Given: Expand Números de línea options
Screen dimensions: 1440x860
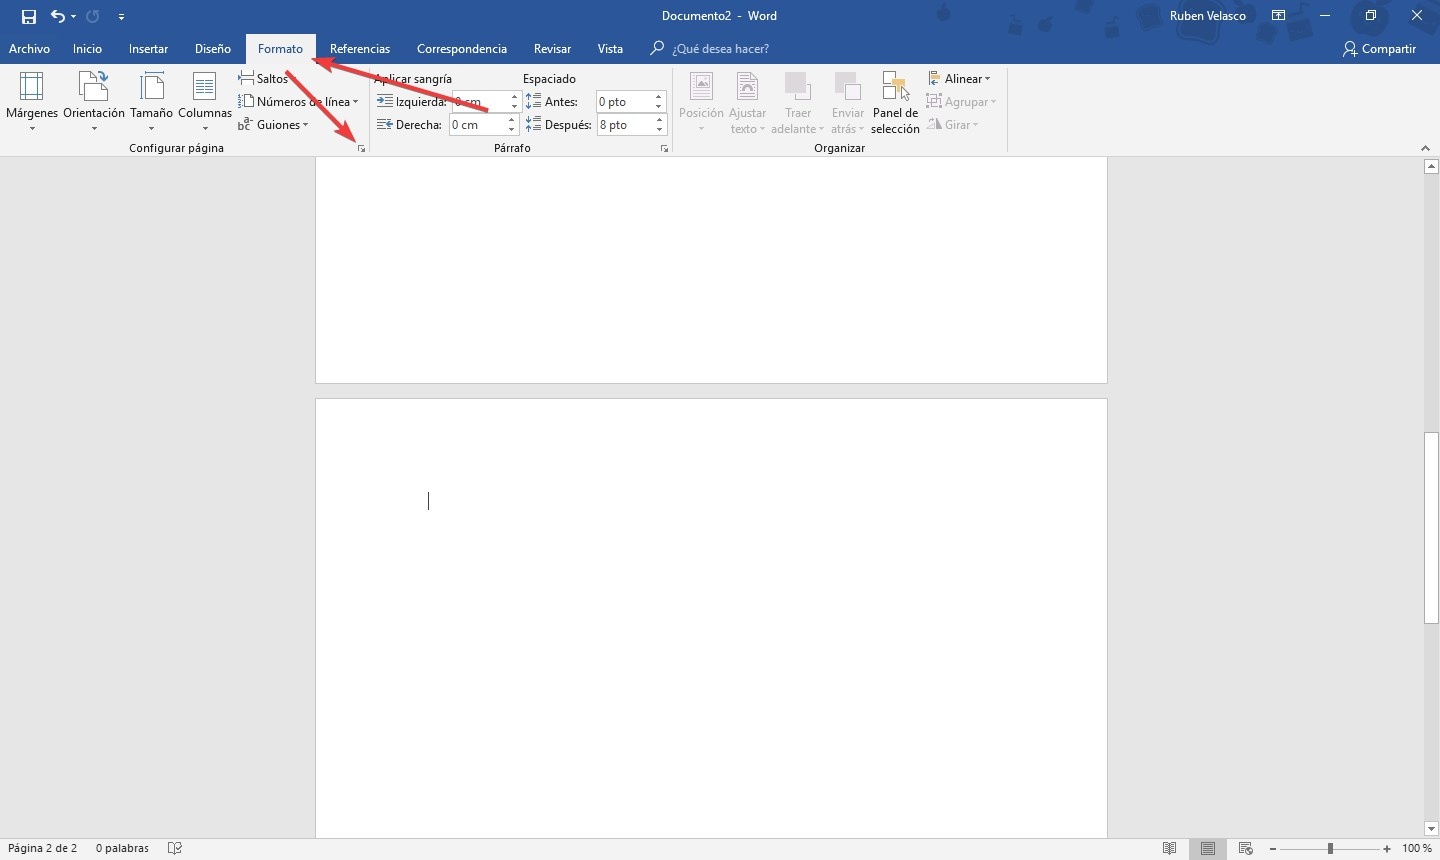Looking at the screenshot, I should (298, 101).
